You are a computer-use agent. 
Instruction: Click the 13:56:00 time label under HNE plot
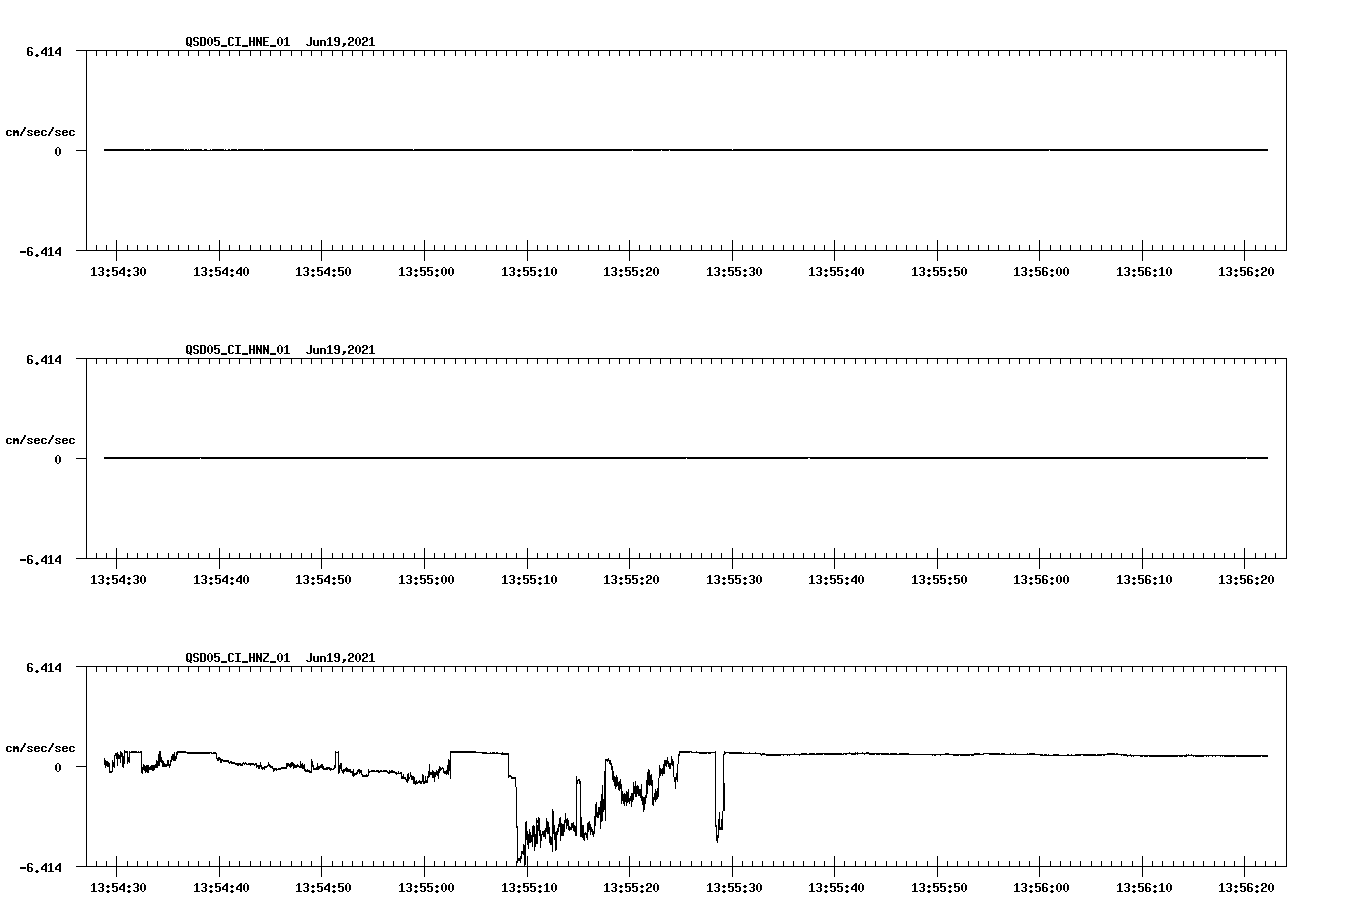tap(1041, 272)
